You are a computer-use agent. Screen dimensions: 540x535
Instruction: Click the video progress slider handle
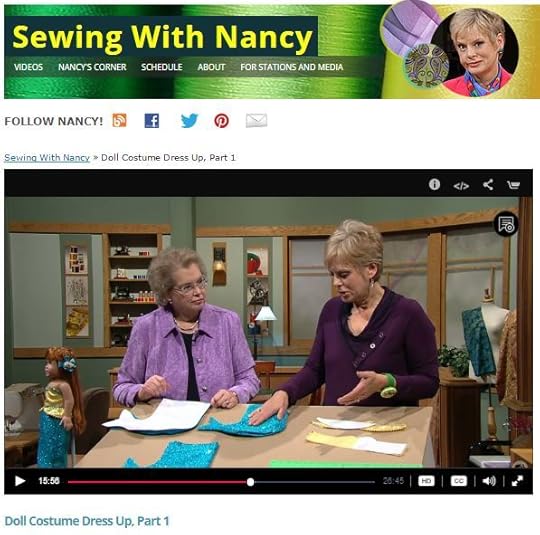tap(250, 482)
